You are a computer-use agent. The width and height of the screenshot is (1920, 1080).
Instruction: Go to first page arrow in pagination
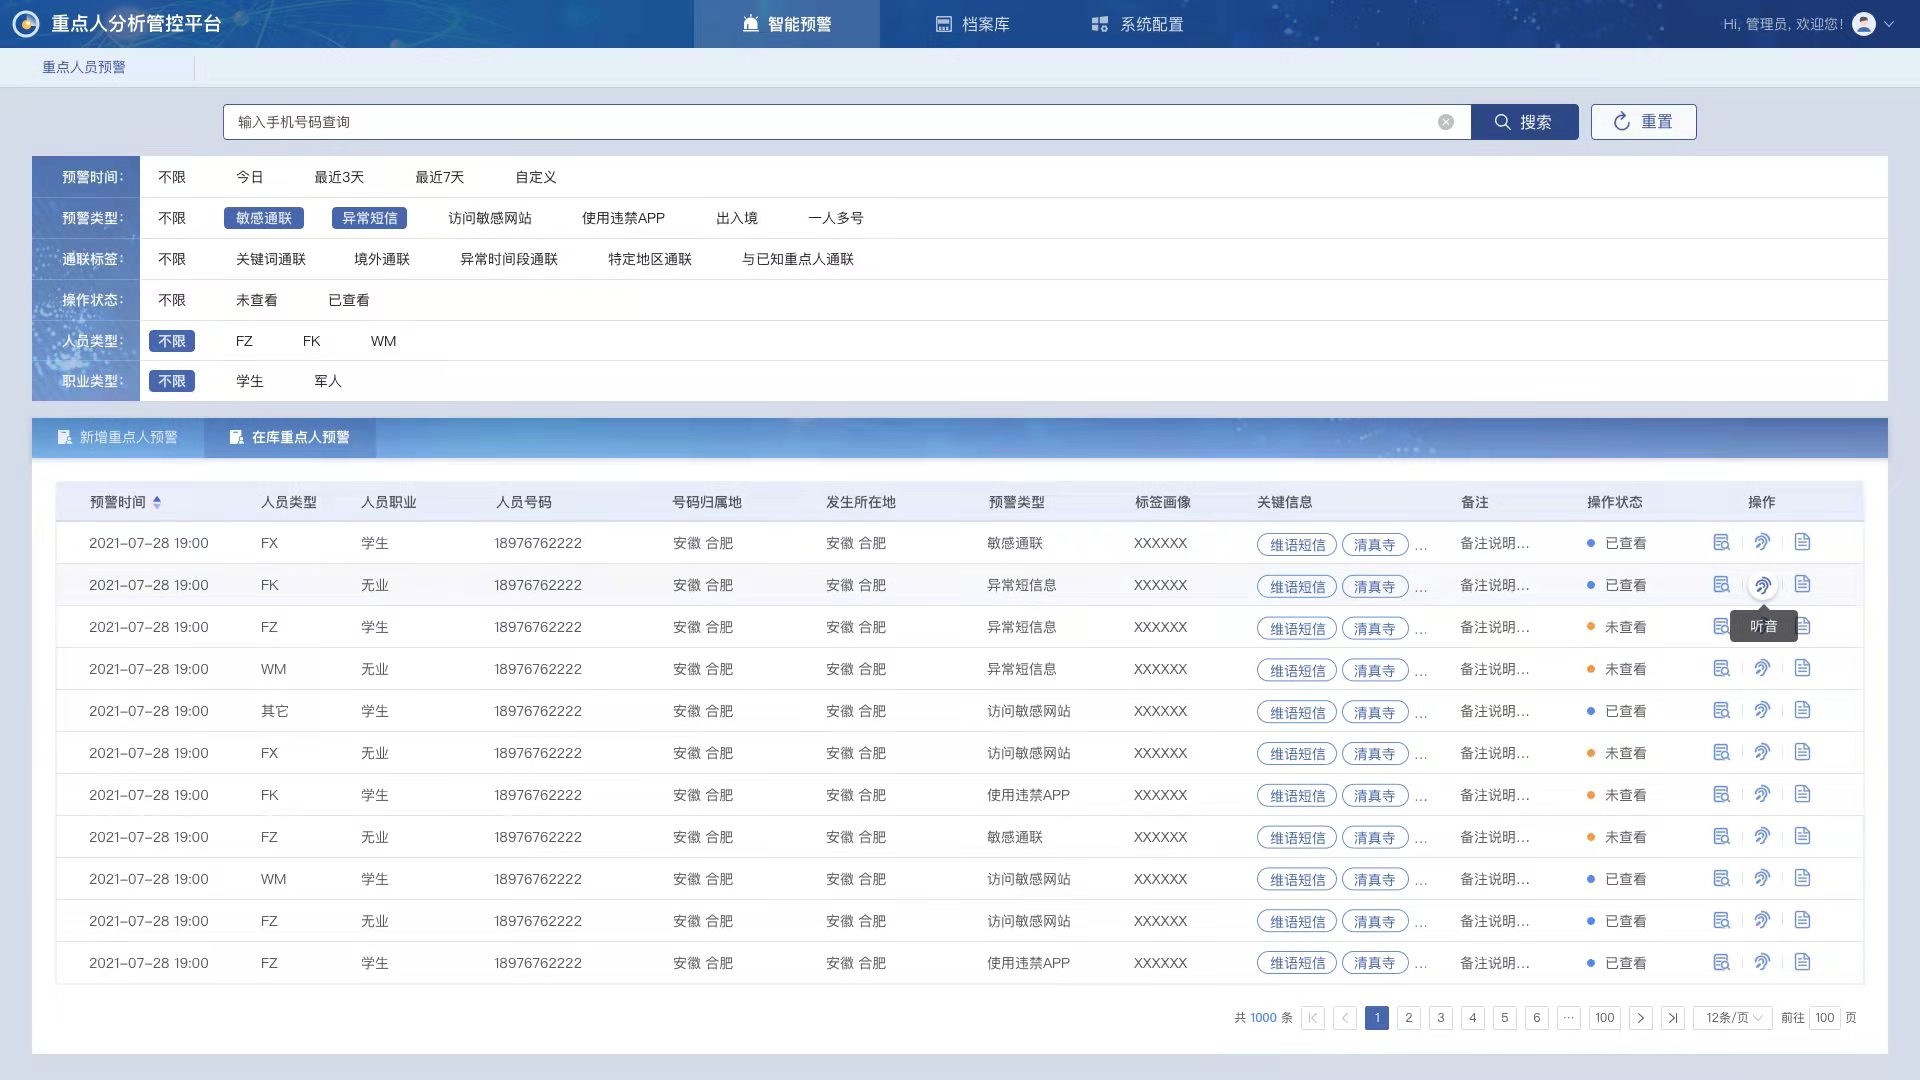(1313, 1018)
